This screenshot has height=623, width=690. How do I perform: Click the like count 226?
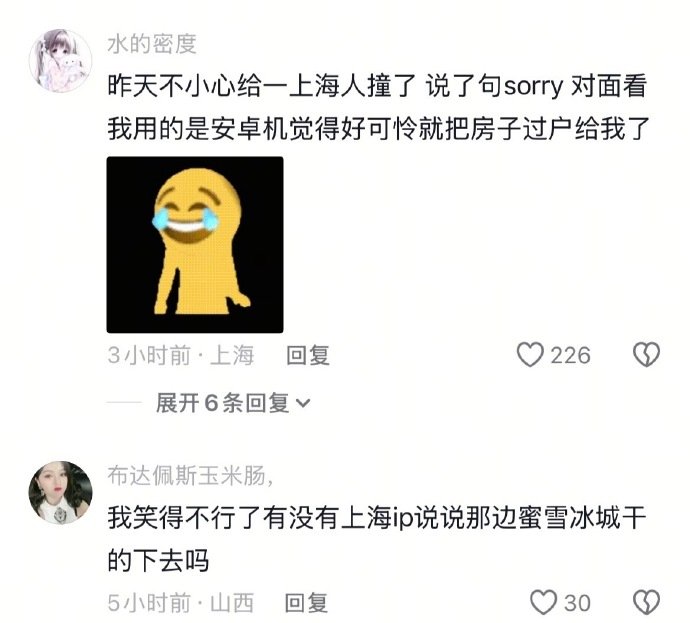pos(570,355)
